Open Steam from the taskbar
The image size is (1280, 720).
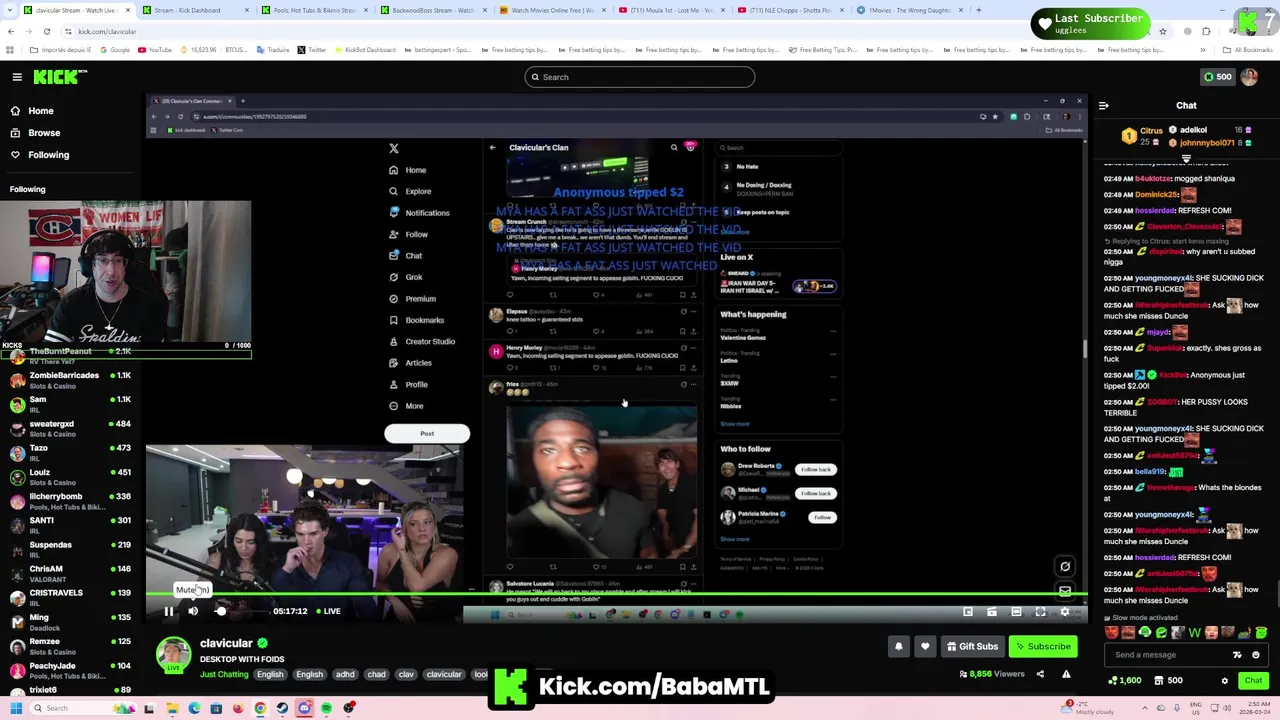click(282, 709)
